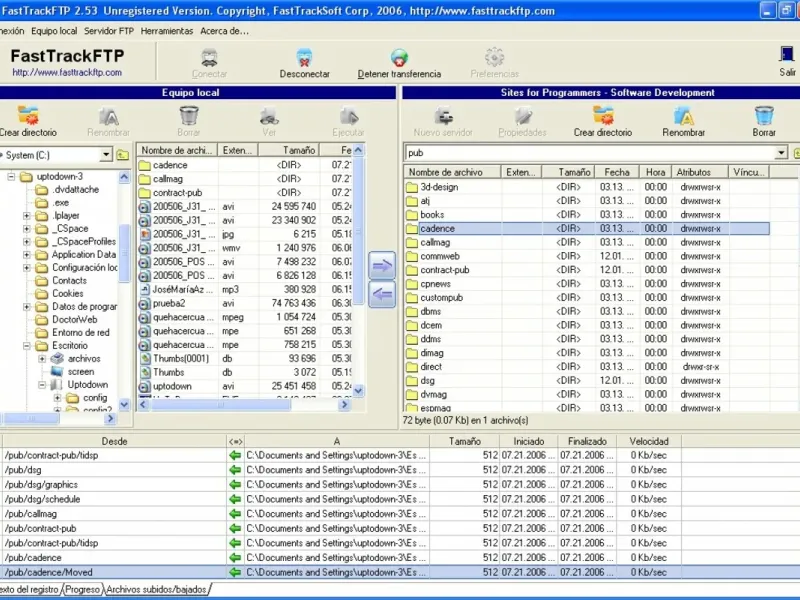Select Entorno de red in the tree
The width and height of the screenshot is (800, 600).
tap(81, 333)
